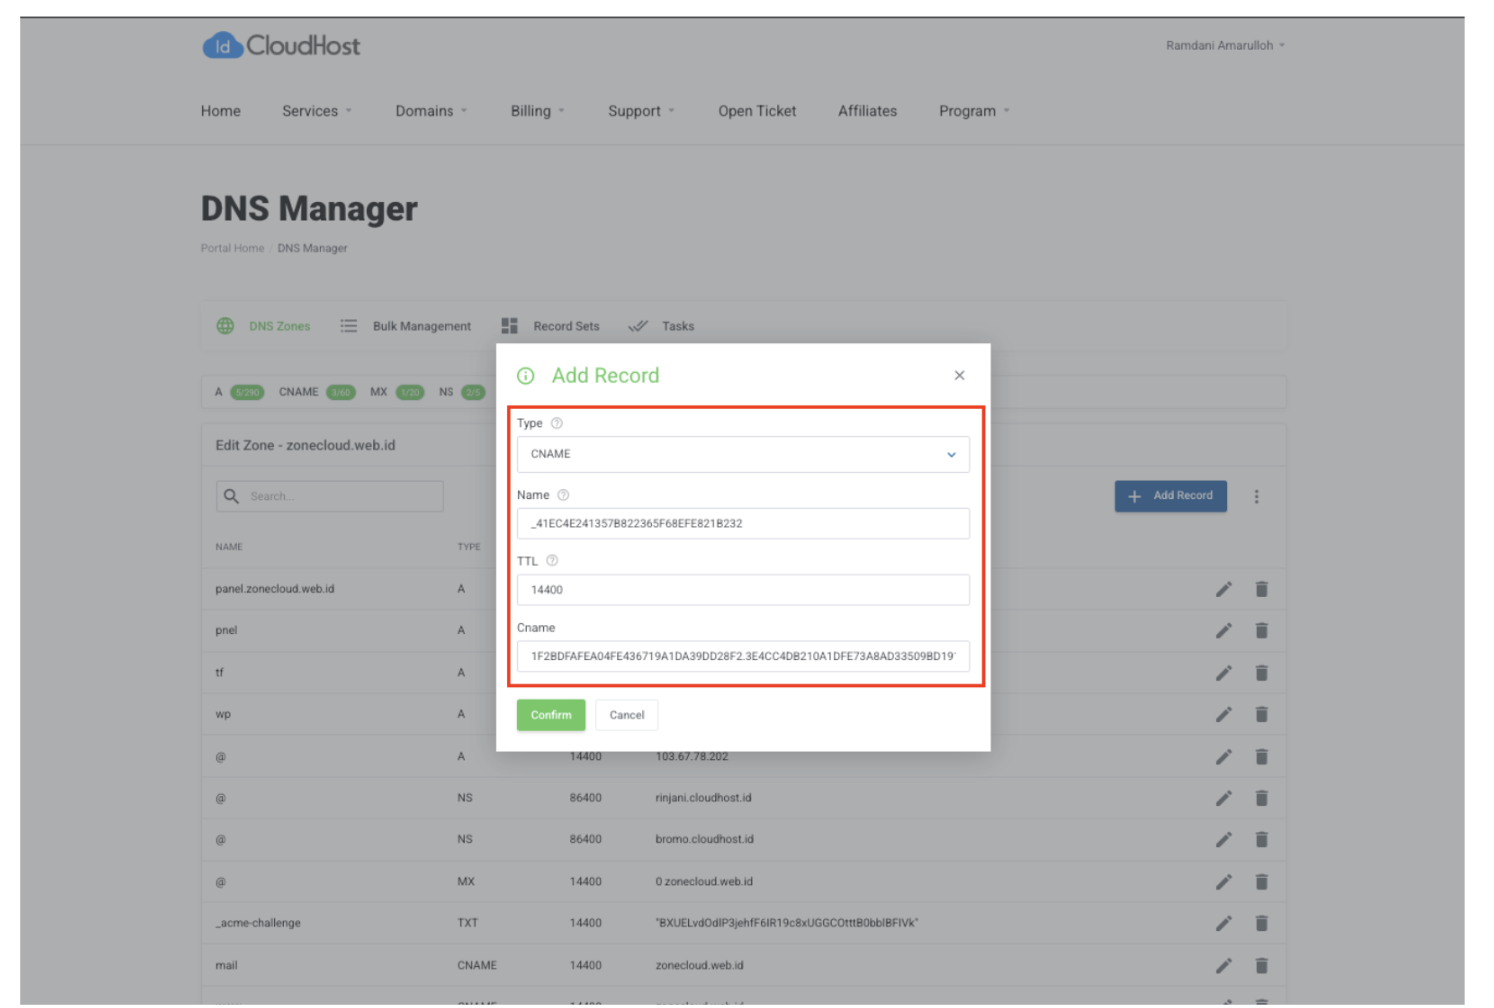Screen dimensions: 1494x1008
Task: Click the _acme-challenge record name
Action: [258, 923]
